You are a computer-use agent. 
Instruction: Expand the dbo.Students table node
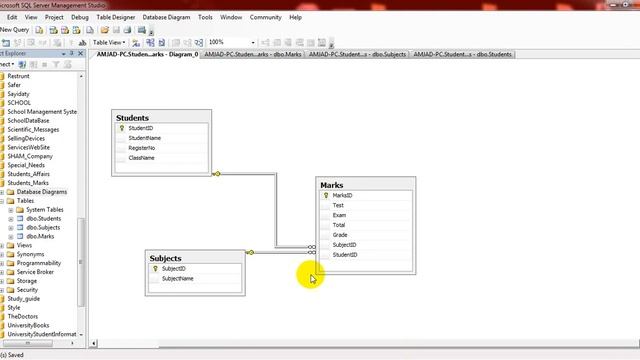pyautogui.click(x=11, y=219)
